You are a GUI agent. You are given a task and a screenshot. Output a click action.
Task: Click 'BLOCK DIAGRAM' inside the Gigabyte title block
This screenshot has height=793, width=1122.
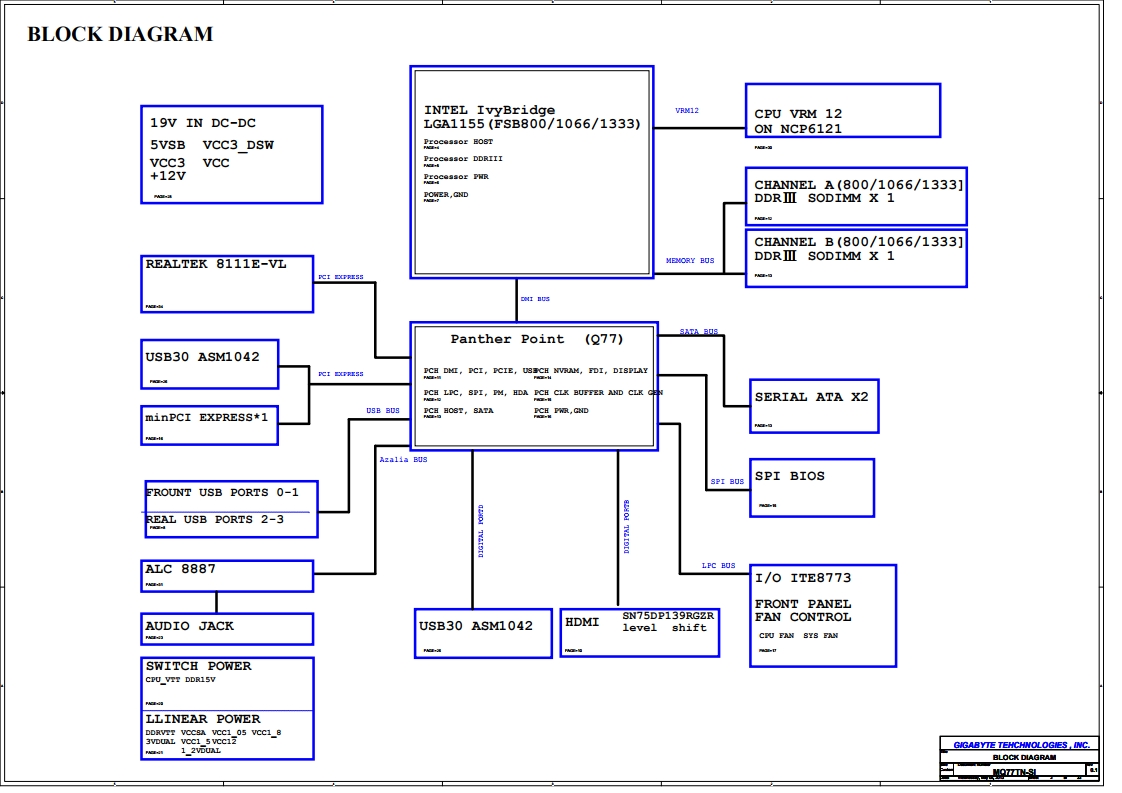[1024, 758]
